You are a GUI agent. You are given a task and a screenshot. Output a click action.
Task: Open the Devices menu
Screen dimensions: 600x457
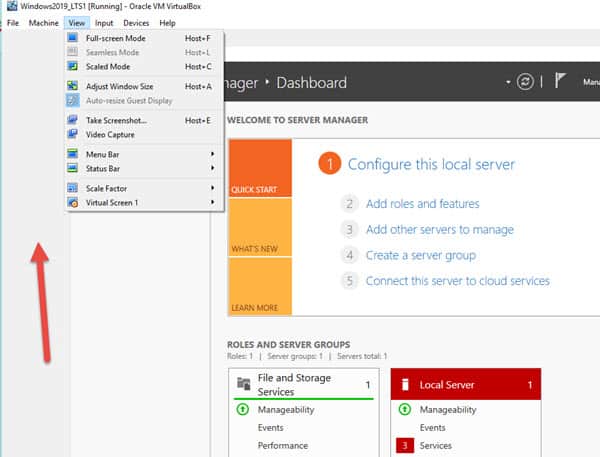tap(136, 23)
